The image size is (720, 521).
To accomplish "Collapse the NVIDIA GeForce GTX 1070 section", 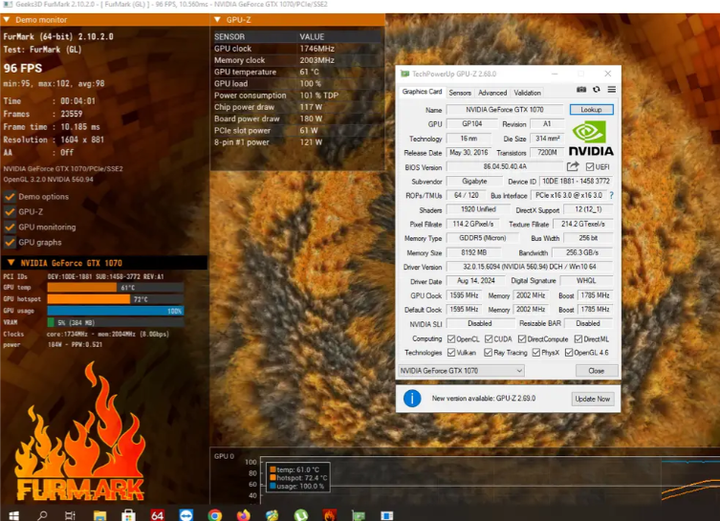I will pyautogui.click(x=11, y=263).
